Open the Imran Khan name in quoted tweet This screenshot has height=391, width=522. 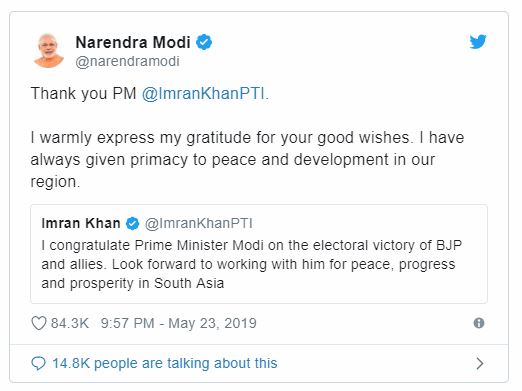tap(81, 223)
